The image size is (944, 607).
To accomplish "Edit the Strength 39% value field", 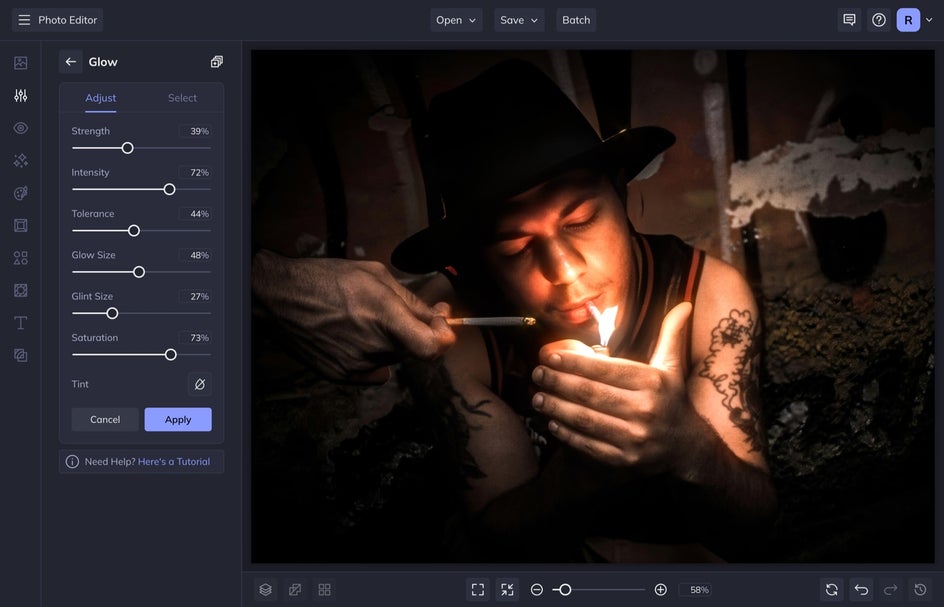I will click(195, 131).
